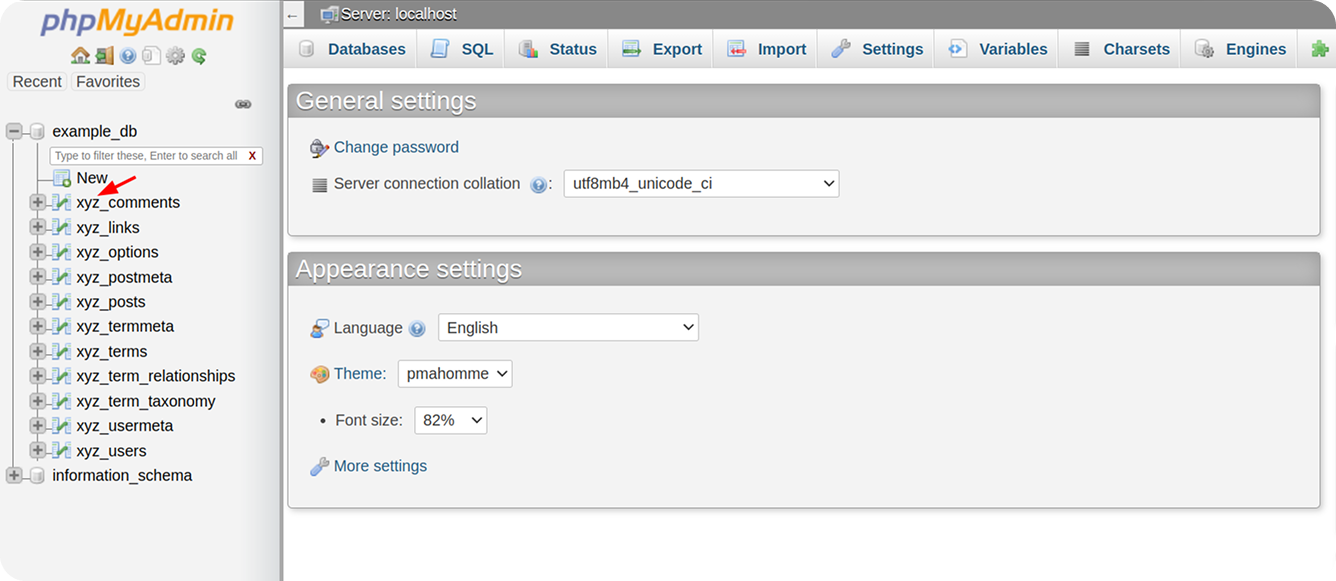Go to phpMyAdmin home via house icon

pyautogui.click(x=80, y=56)
